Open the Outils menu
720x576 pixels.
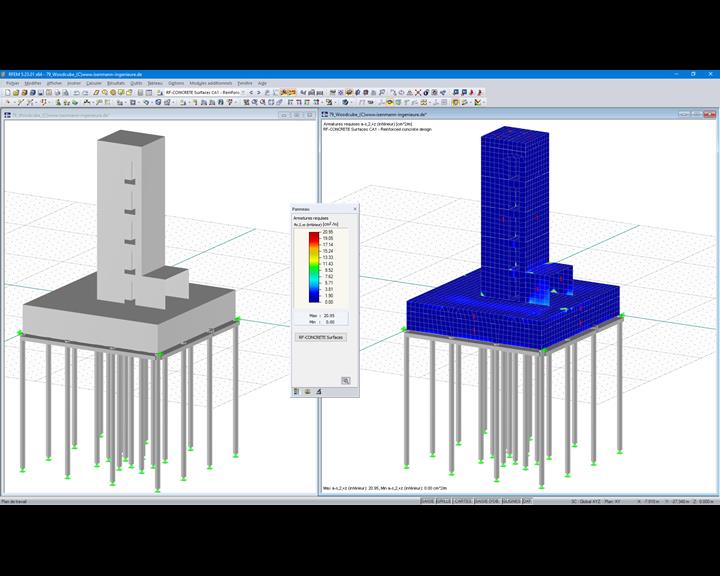click(136, 83)
